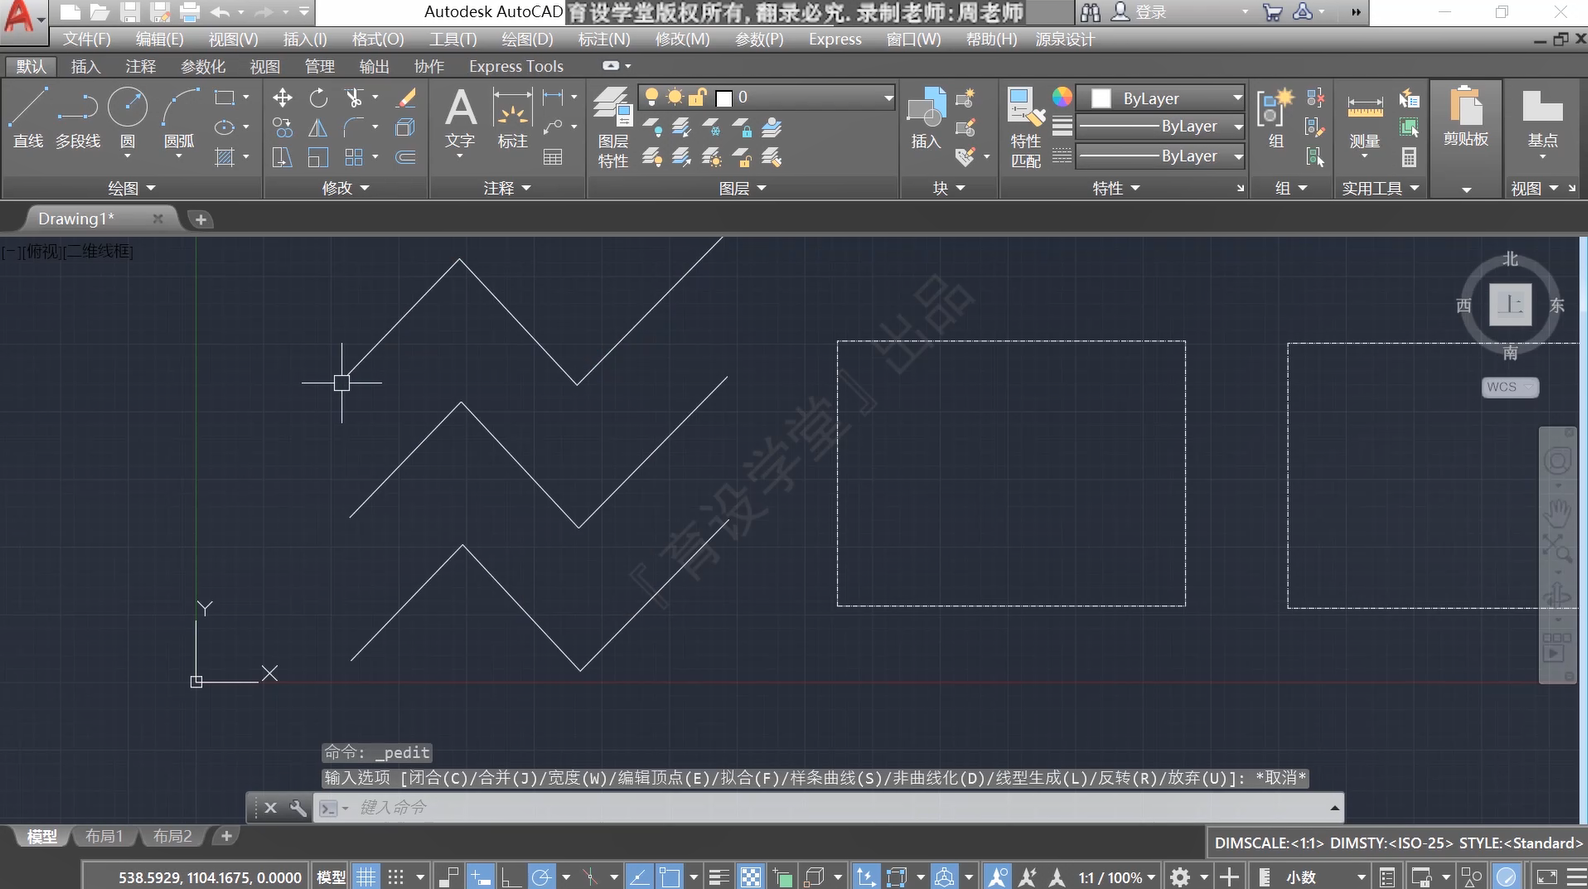Open the Clipboard (剪贴板) panel
Screen dimensions: 1588x889
coord(1466,118)
